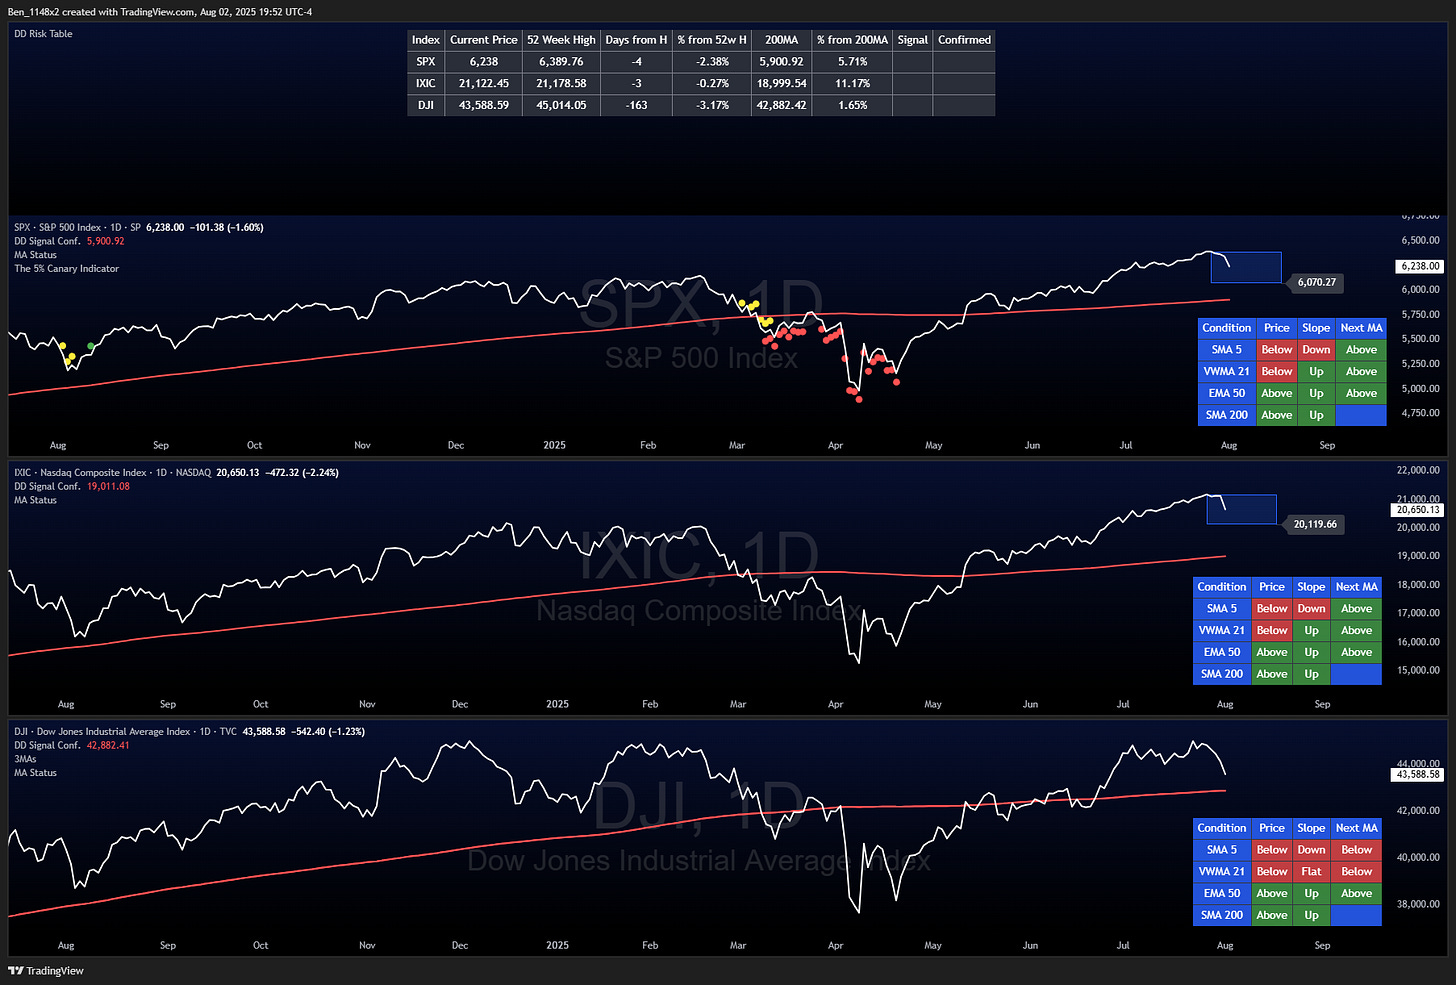The width and height of the screenshot is (1456, 985).
Task: Click the '2025' label on the SPX time axis
Action: click(554, 445)
